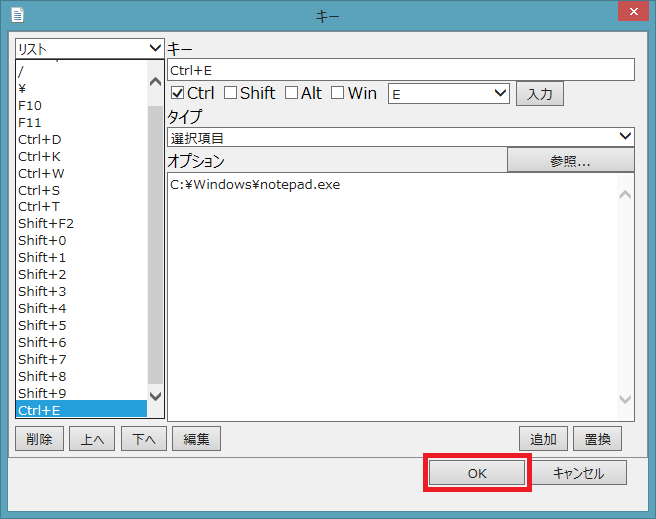
Task: Click the 削除 button
Action: click(x=40, y=438)
